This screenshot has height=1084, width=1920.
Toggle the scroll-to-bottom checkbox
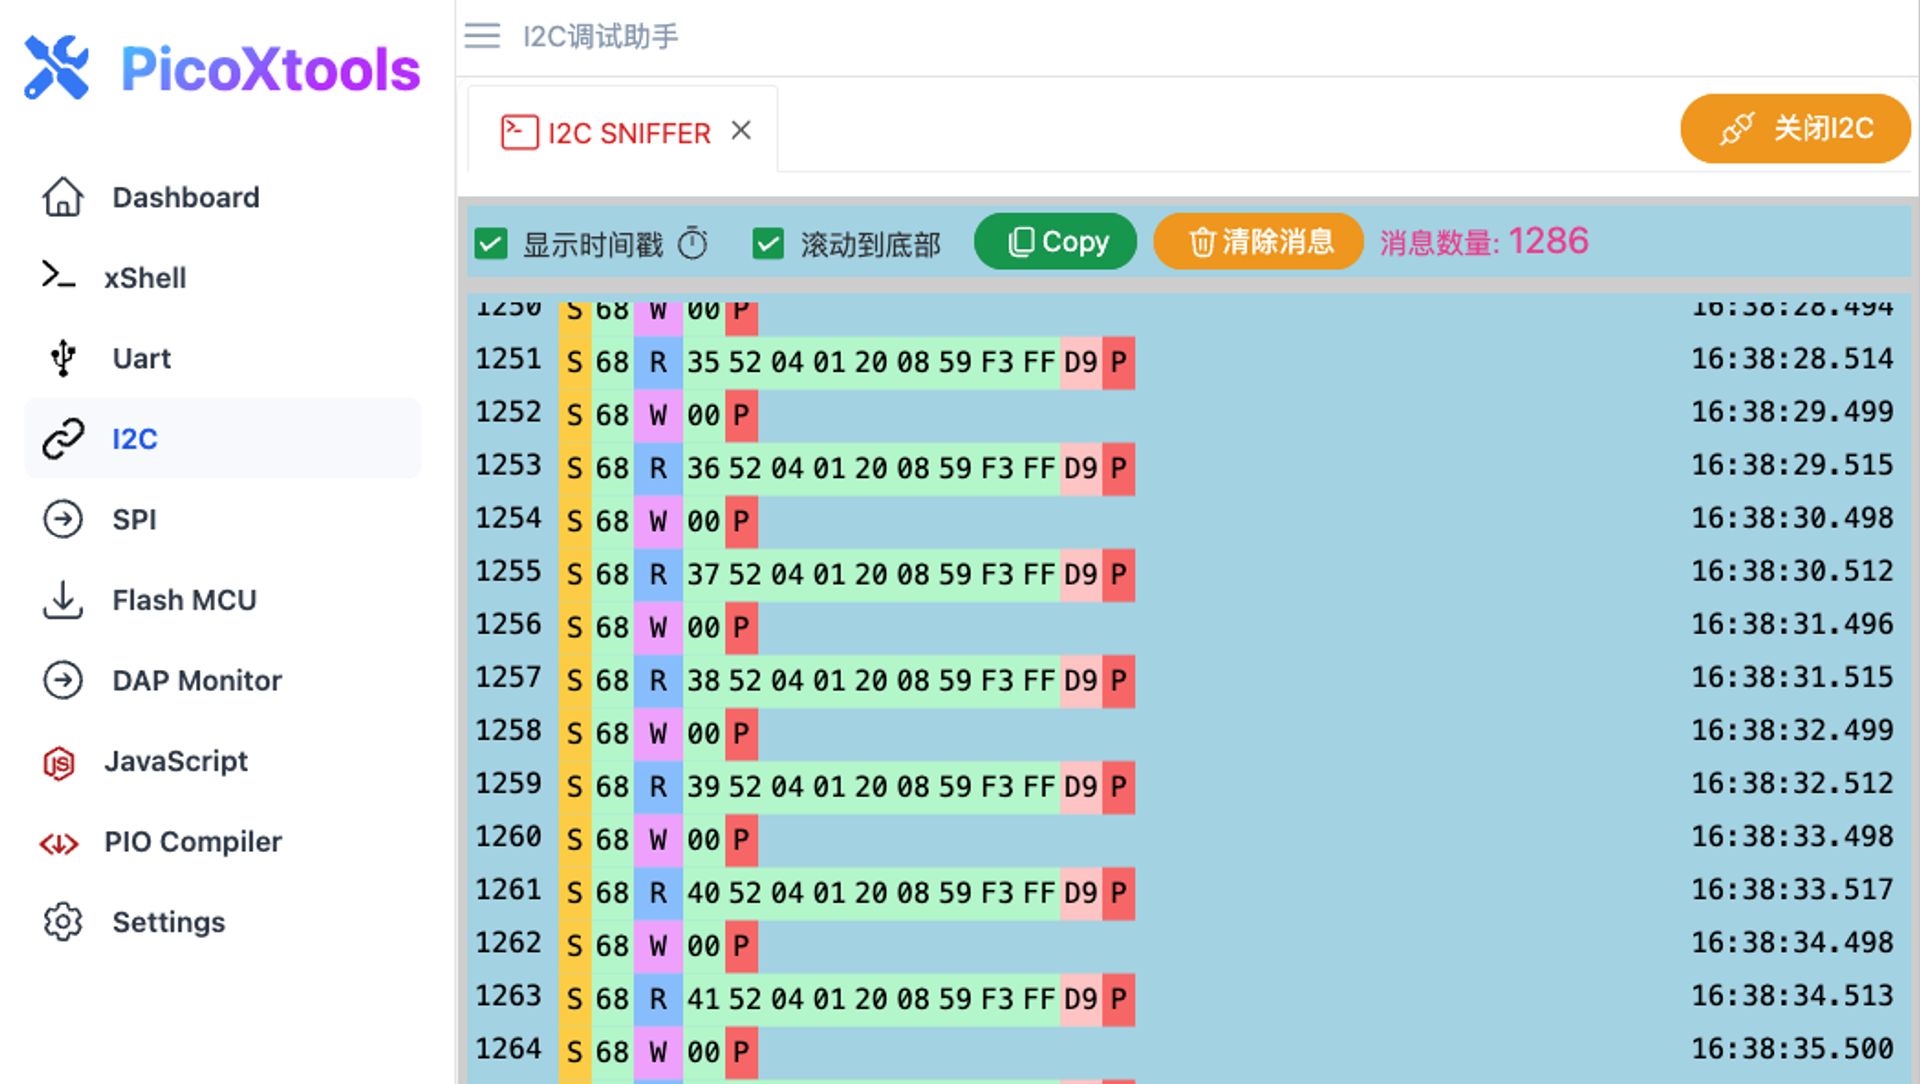768,243
